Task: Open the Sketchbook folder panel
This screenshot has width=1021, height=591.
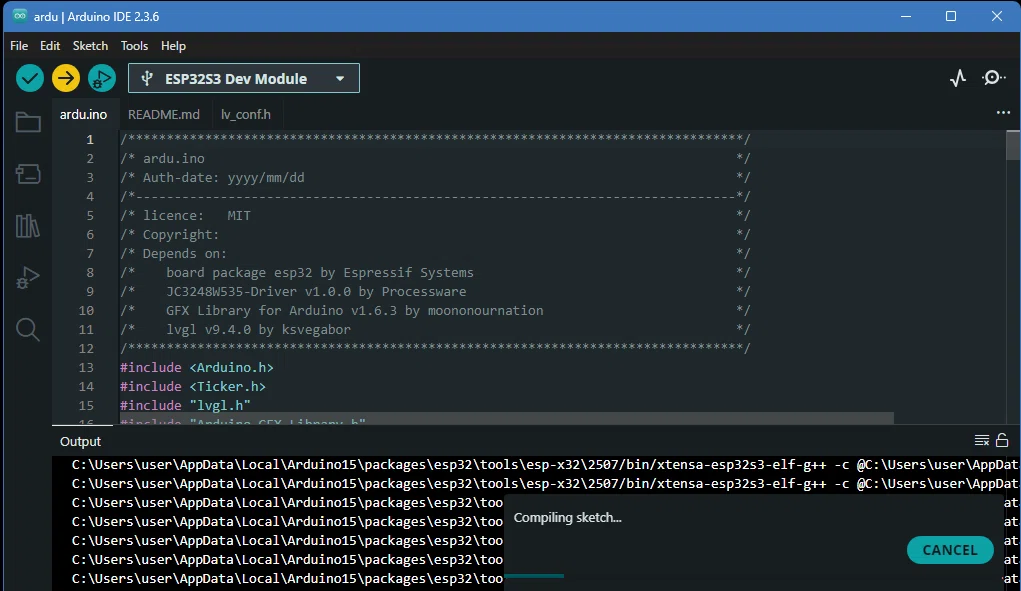Action: coord(28,122)
